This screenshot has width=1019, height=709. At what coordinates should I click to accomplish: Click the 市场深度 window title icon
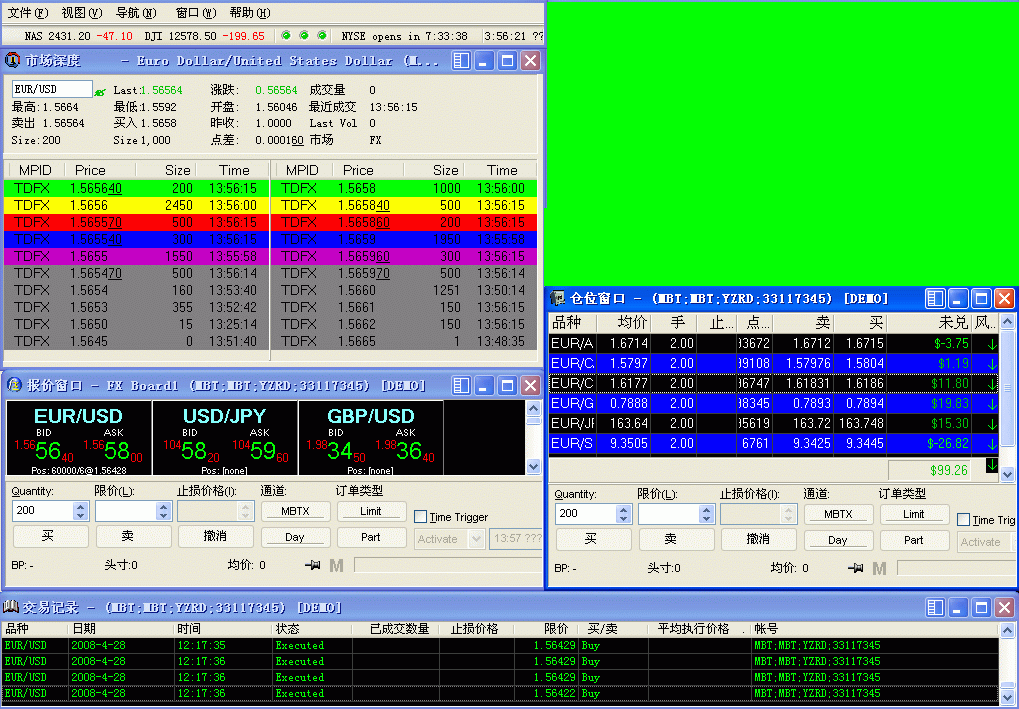tap(12, 60)
